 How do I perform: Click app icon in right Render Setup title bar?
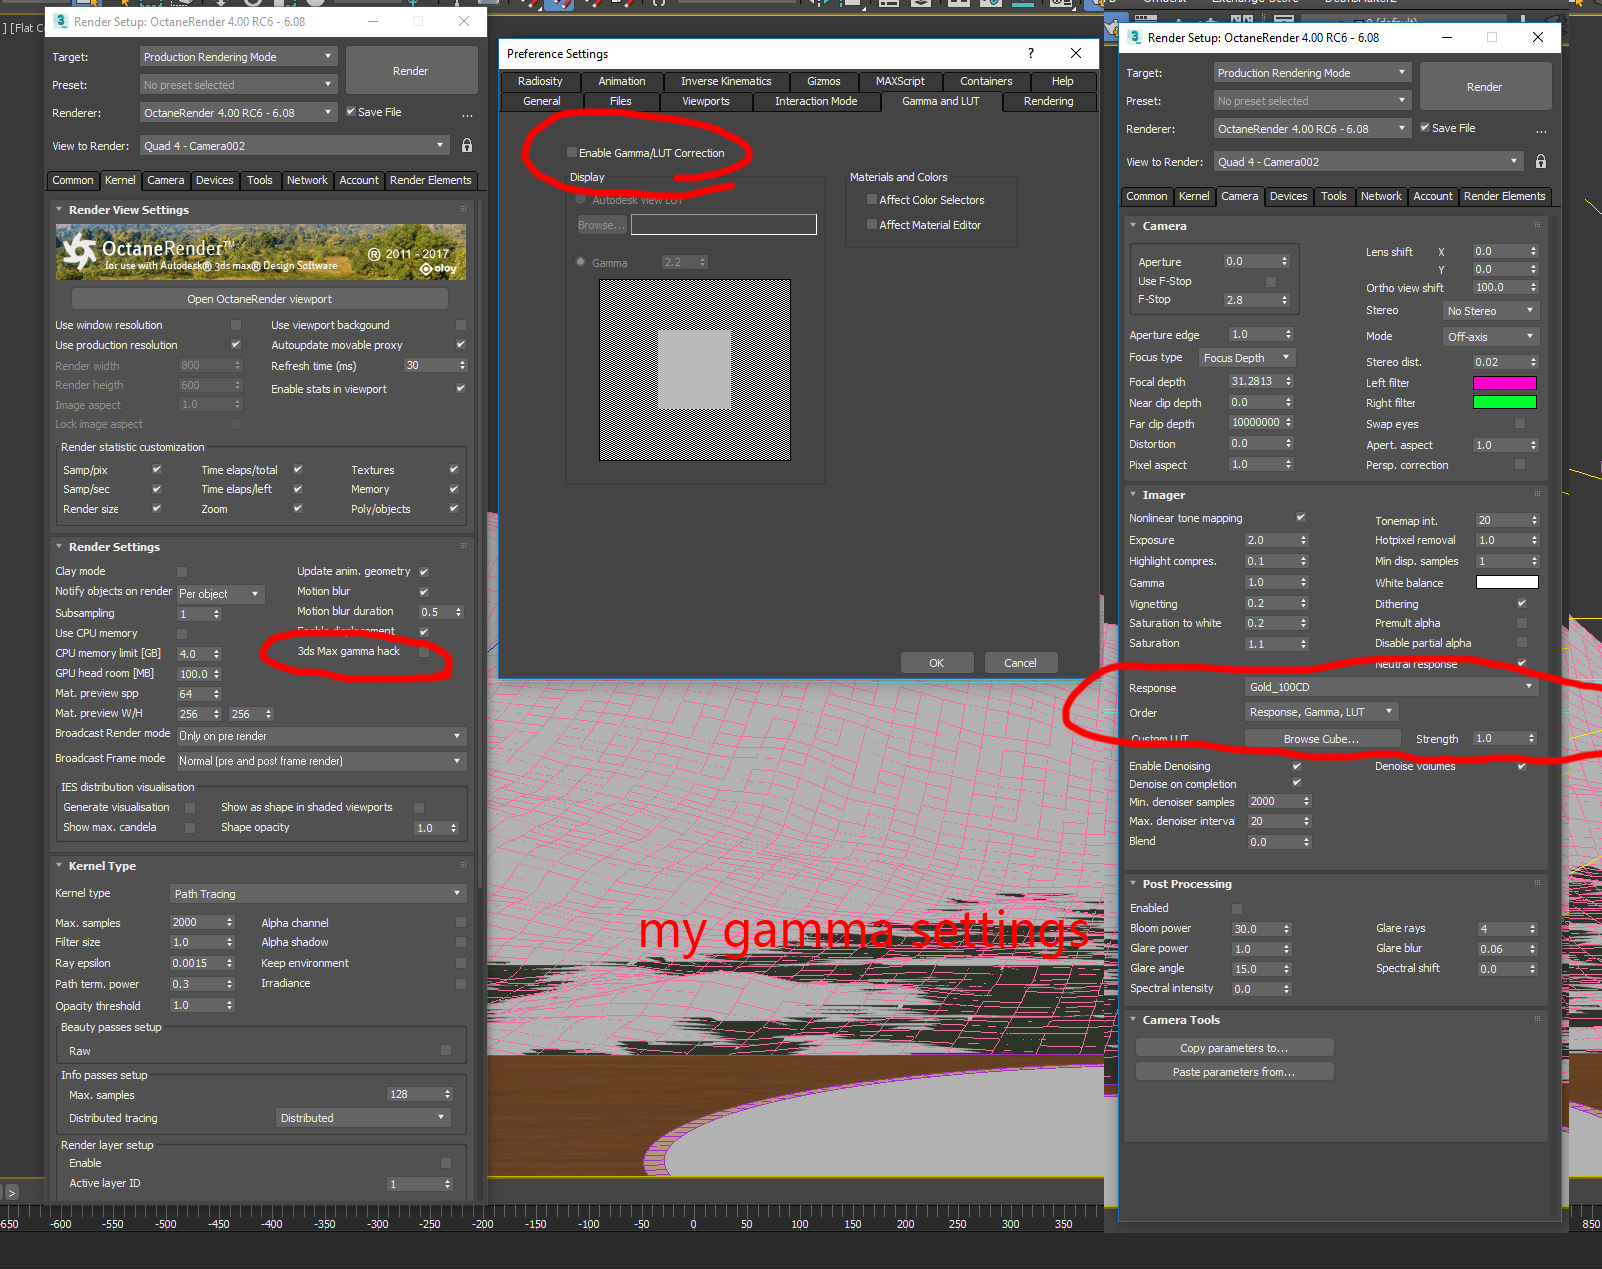click(1134, 37)
